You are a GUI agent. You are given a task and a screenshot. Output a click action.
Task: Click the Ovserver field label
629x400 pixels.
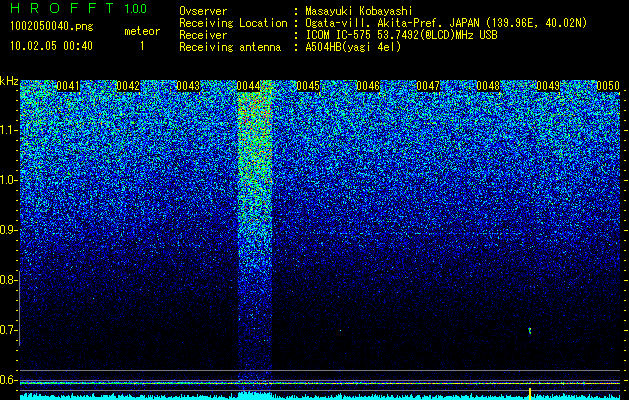tap(203, 11)
